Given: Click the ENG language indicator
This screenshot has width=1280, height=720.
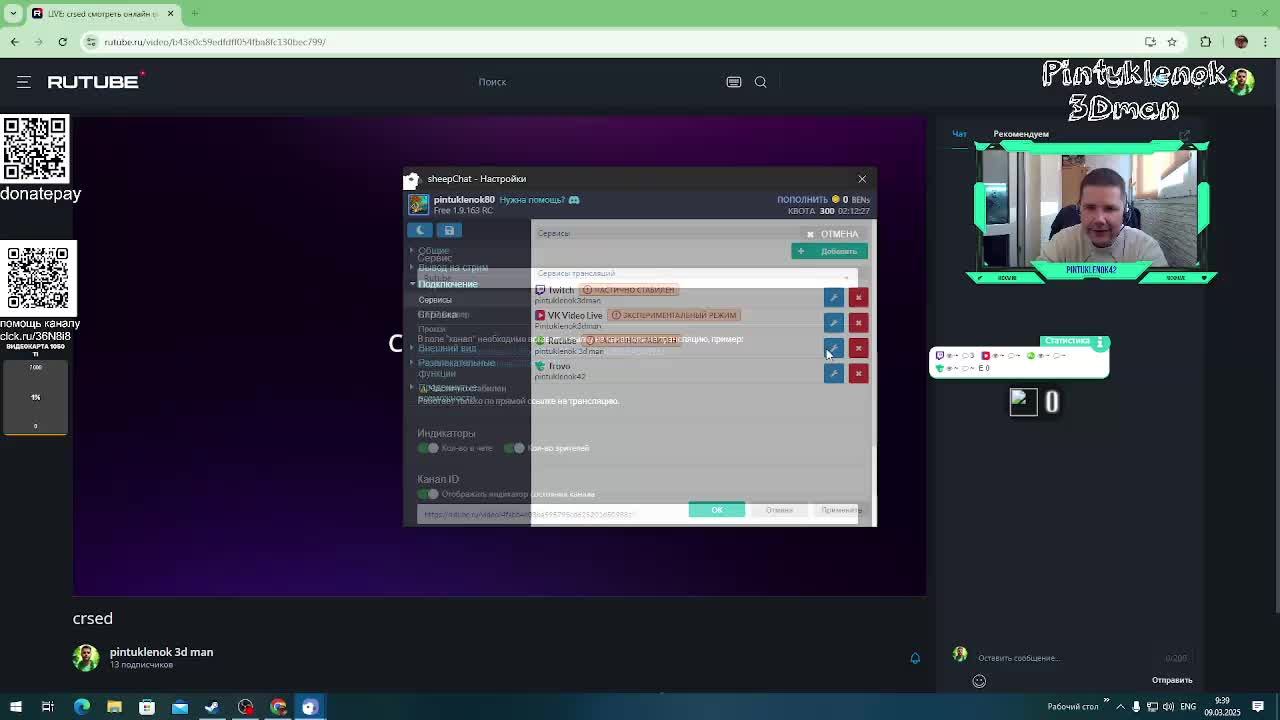Looking at the screenshot, I should coord(1189,707).
